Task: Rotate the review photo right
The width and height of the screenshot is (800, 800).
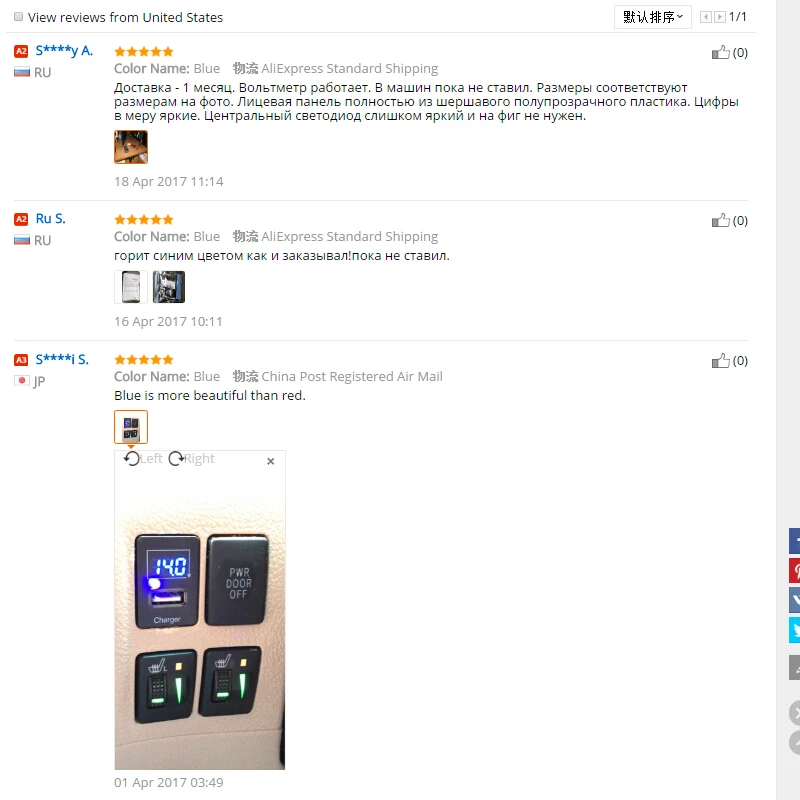Action: (192, 458)
